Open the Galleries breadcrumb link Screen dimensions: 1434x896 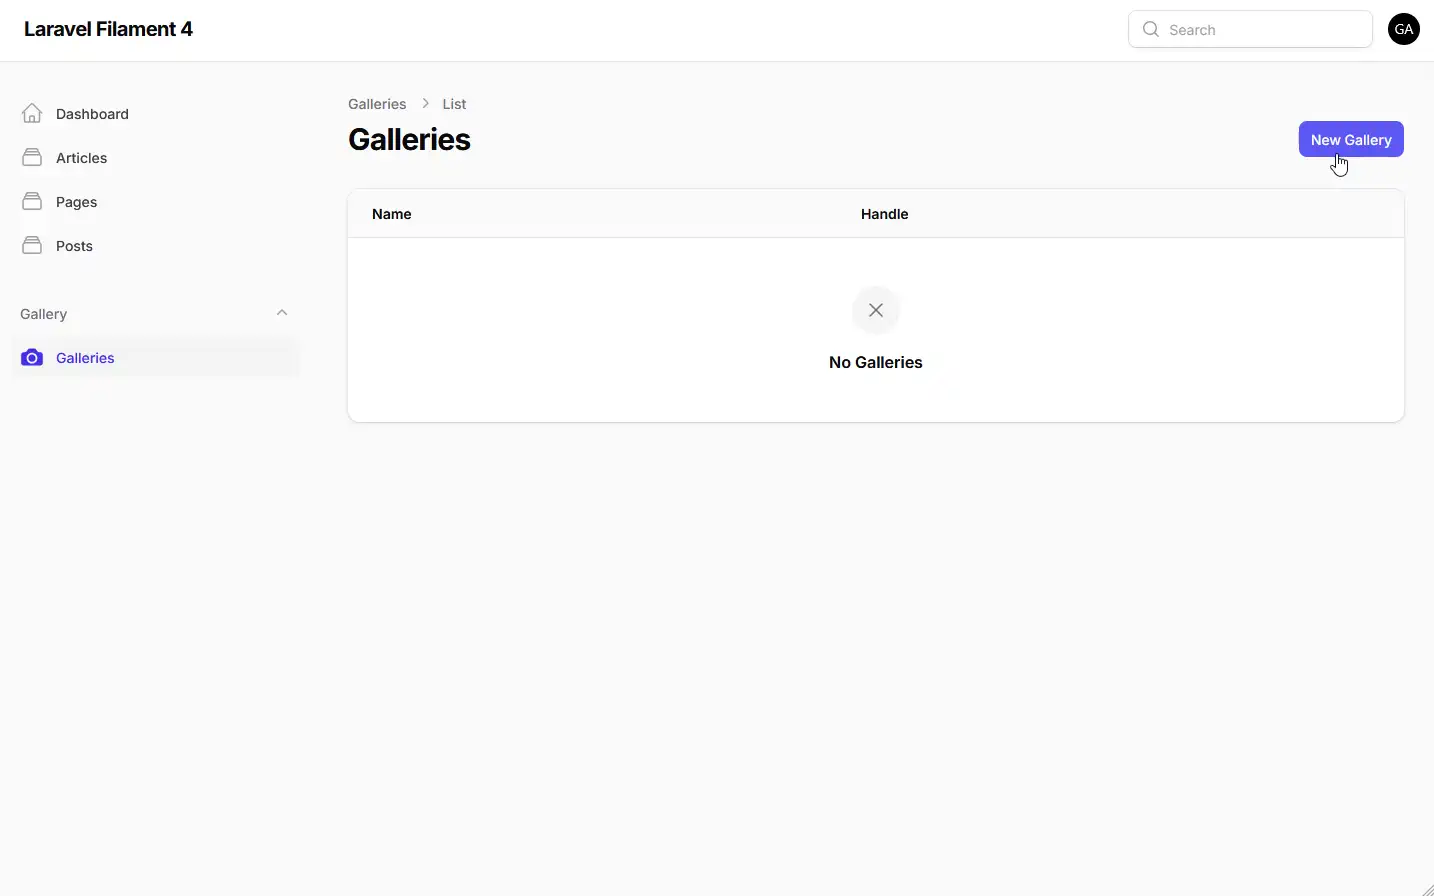[x=376, y=103]
